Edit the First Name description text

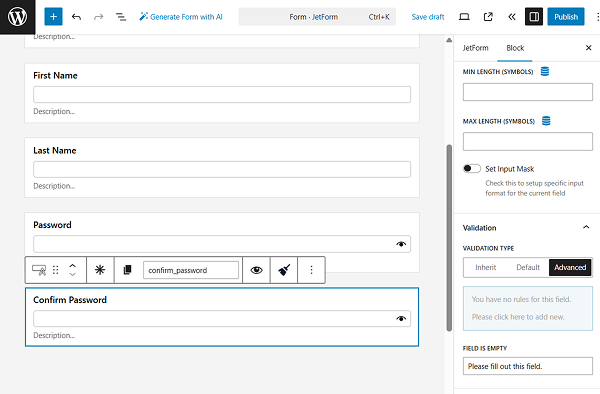point(54,111)
